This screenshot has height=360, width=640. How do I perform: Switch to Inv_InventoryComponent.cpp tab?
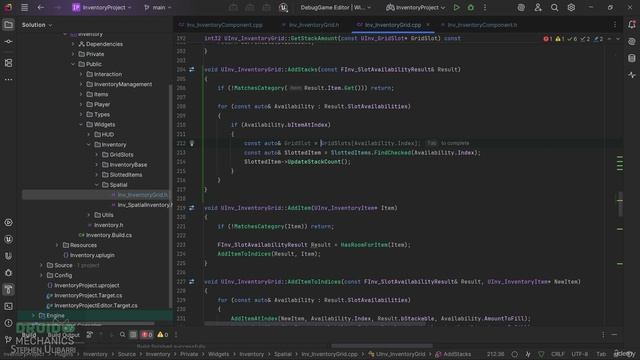pos(221,25)
